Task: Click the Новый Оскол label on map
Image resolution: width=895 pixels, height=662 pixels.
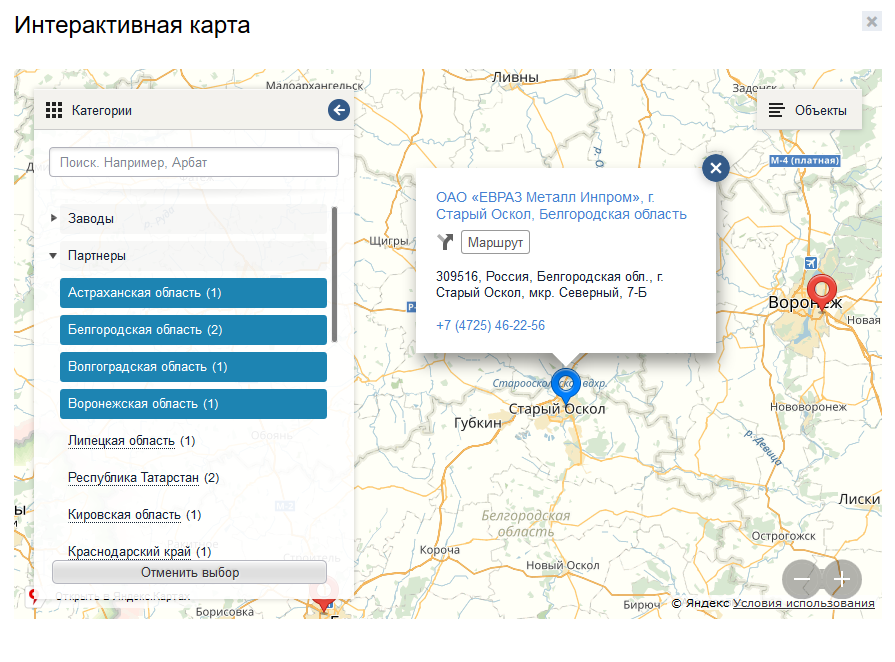Action: coord(563,565)
